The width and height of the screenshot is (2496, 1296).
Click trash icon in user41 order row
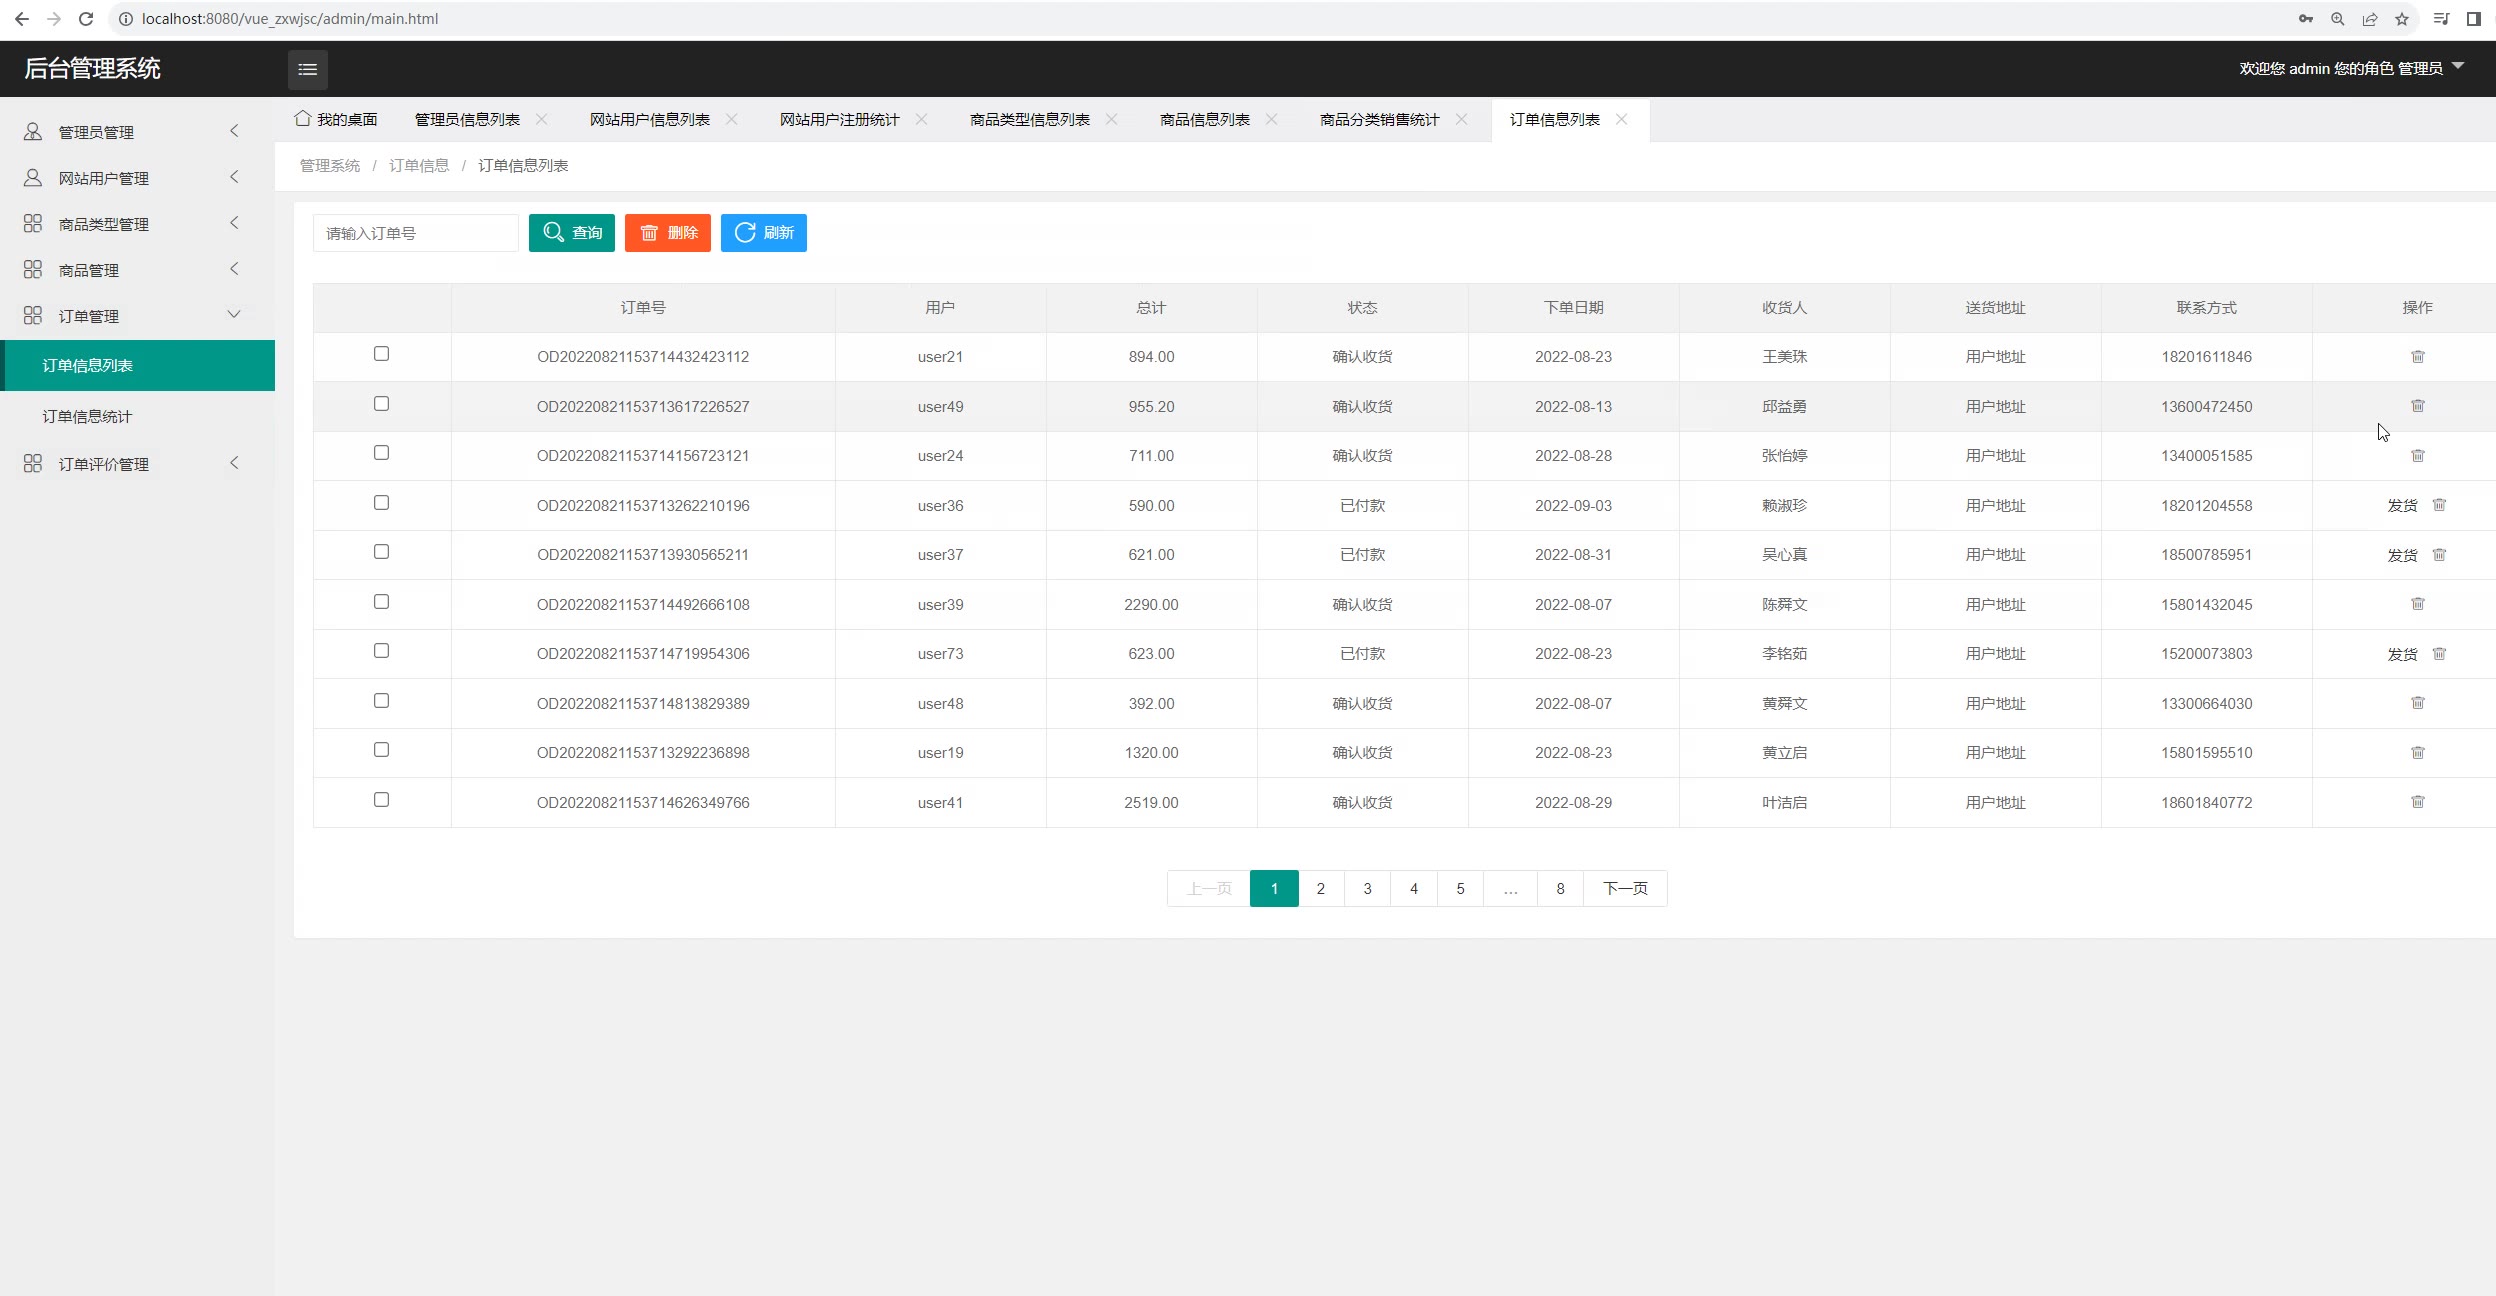2417,802
